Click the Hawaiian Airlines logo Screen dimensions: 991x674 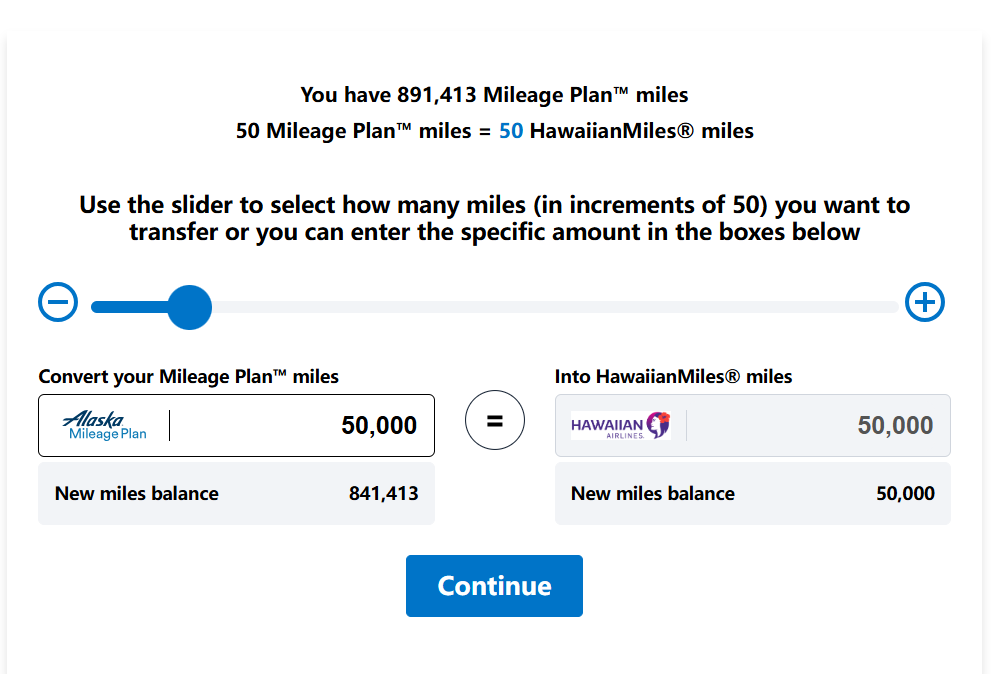[621, 425]
